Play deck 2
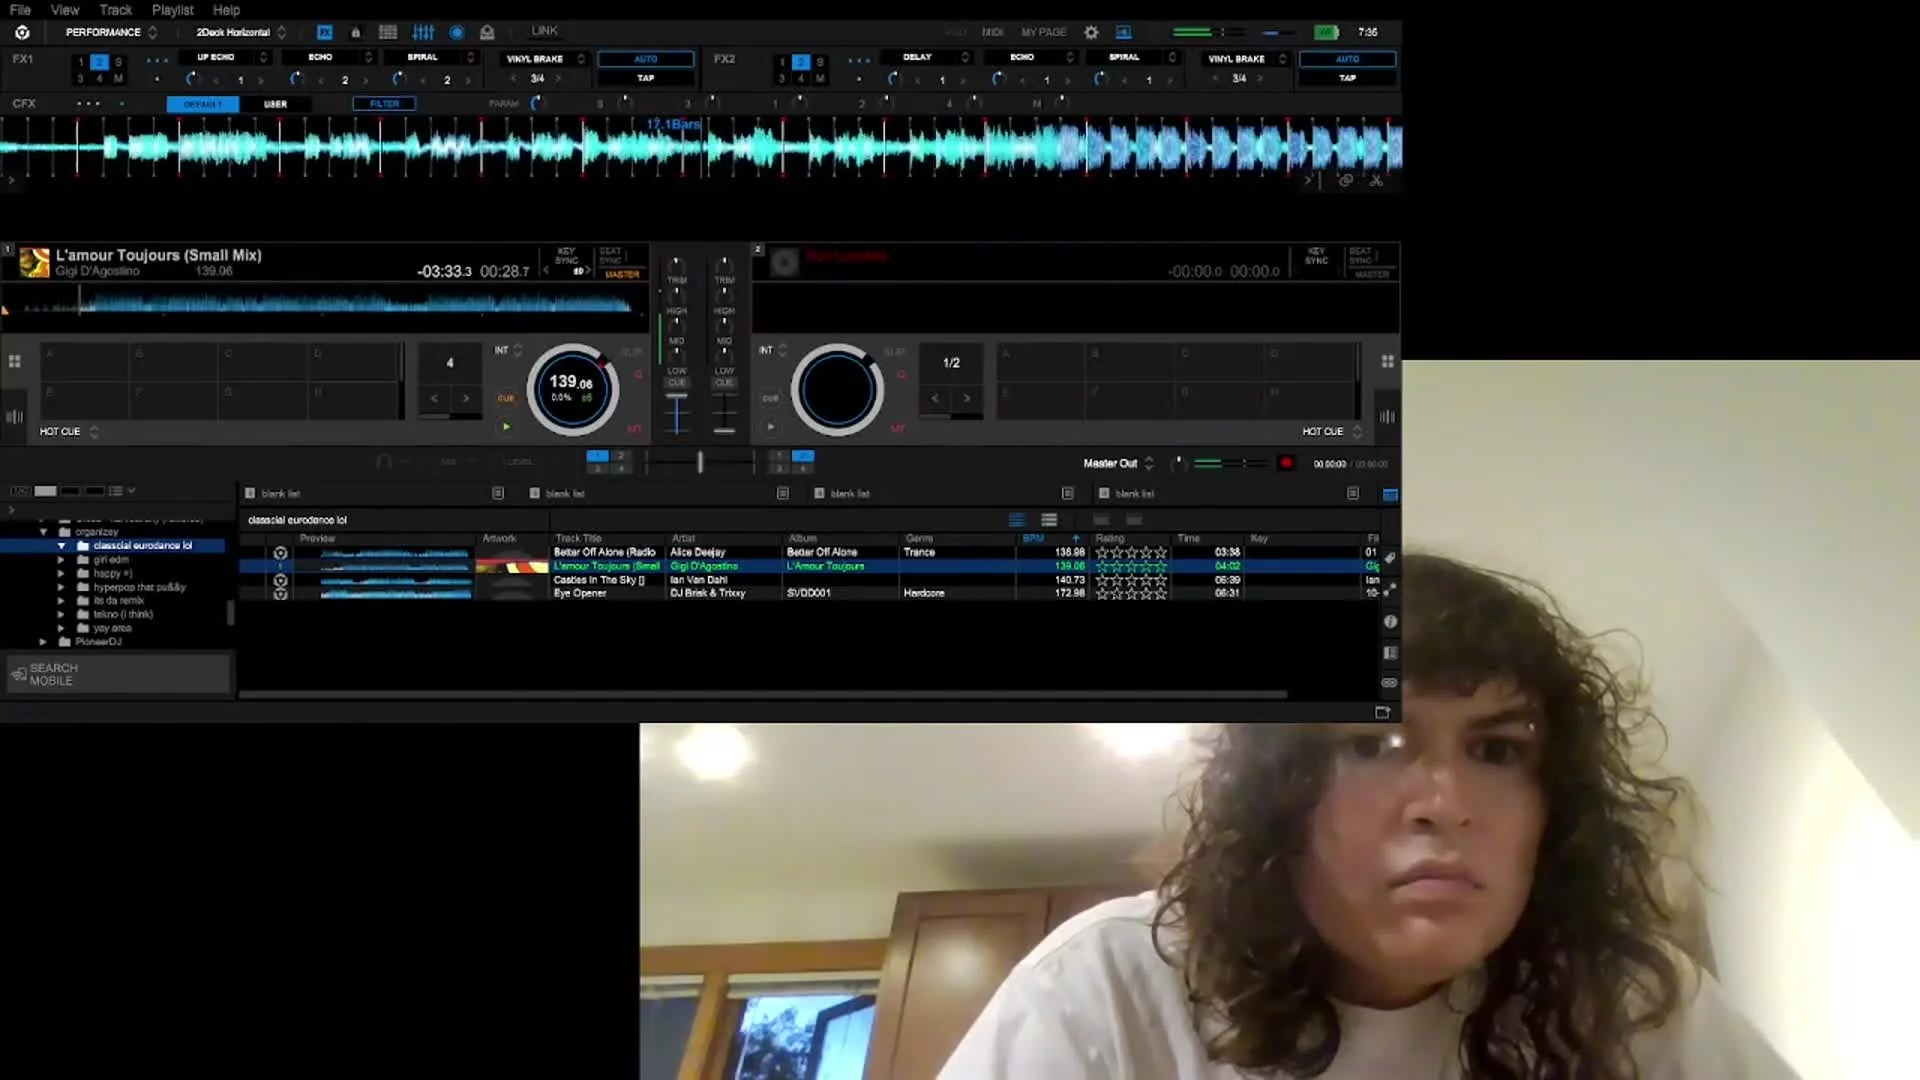Image resolution: width=1920 pixels, height=1080 pixels. (770, 427)
